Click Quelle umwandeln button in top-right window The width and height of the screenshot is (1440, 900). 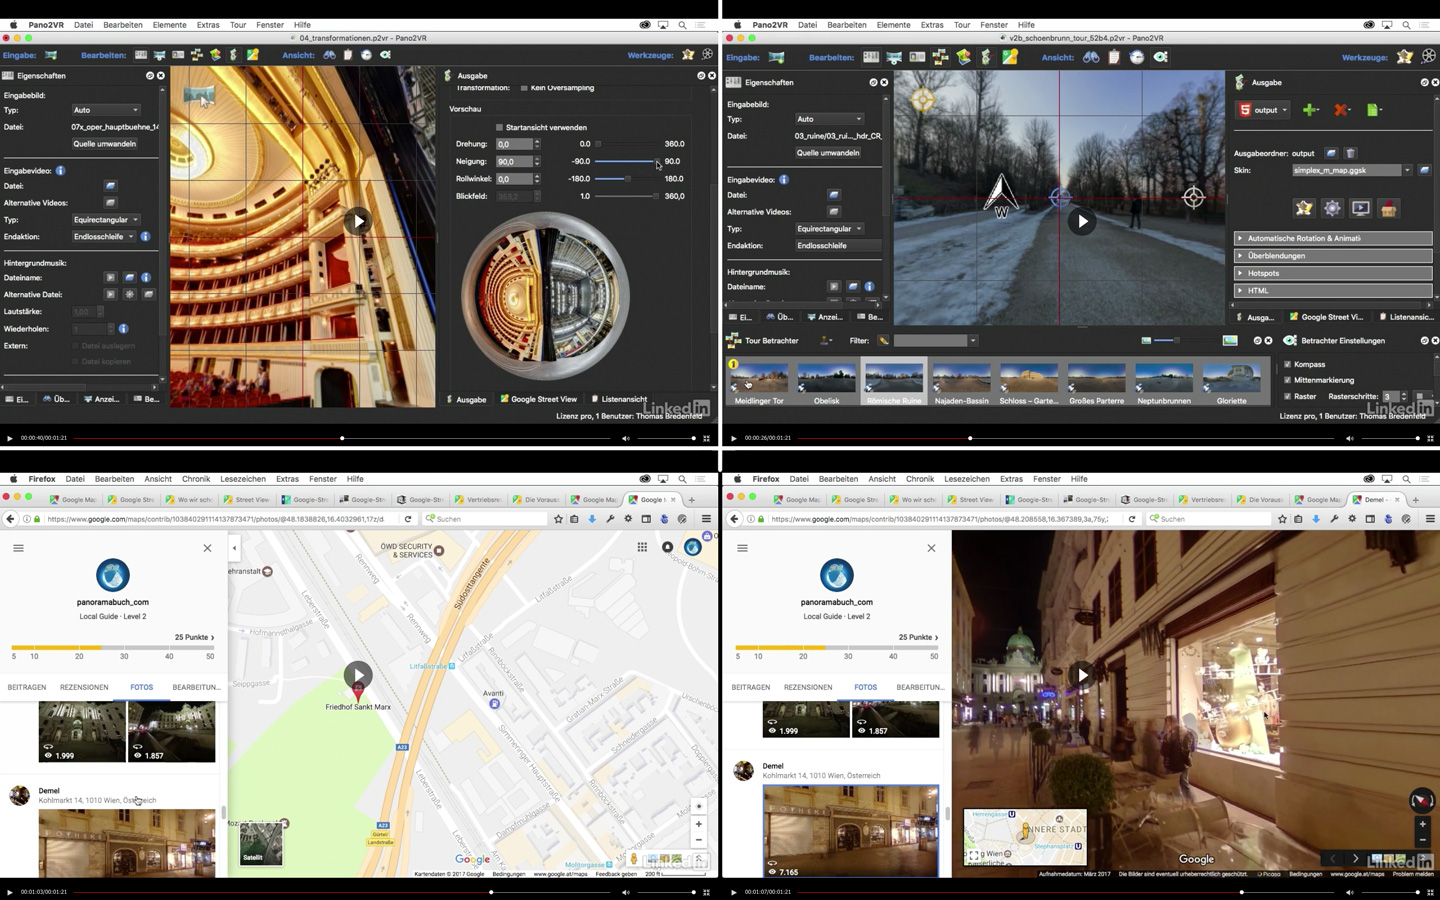[x=828, y=153]
